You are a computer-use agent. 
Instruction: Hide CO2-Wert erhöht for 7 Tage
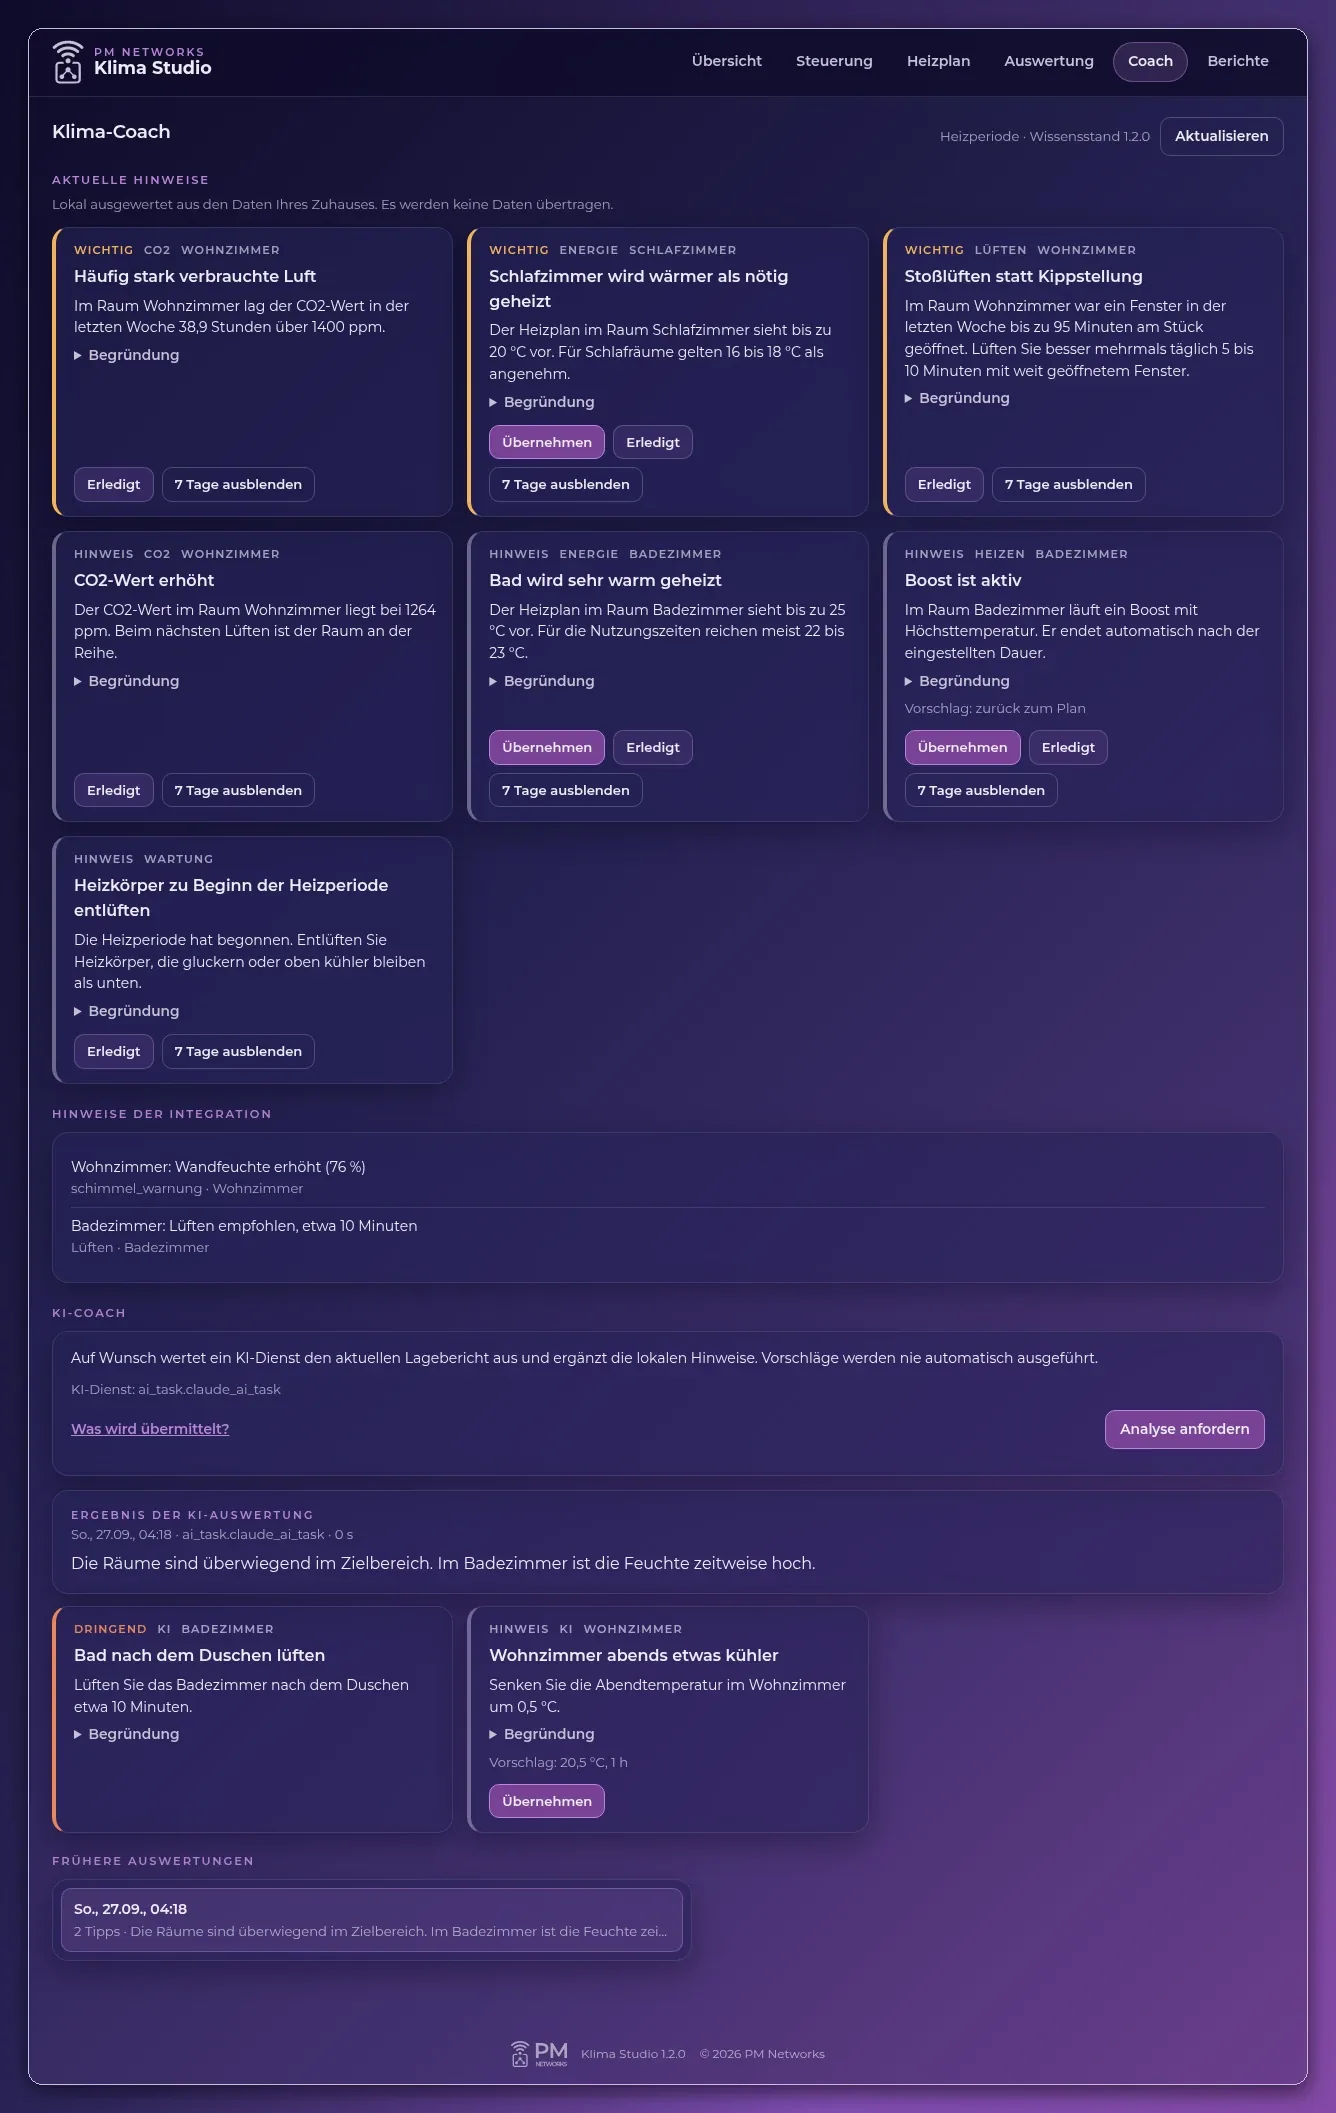(238, 790)
